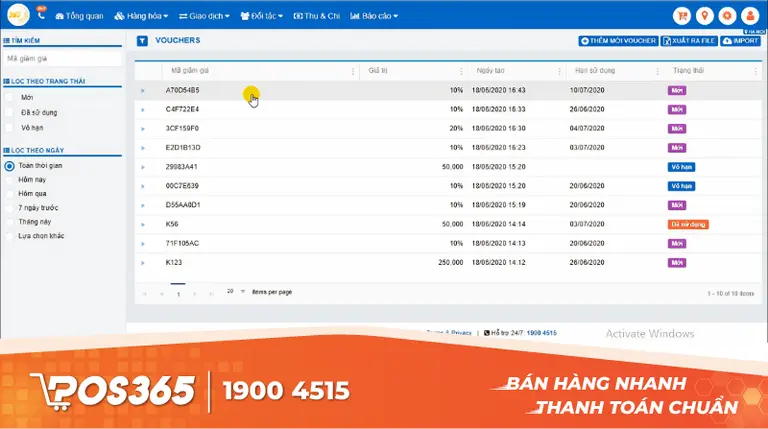The width and height of the screenshot is (768, 429).
Task: Click the Mới badge for voucher A70D54B5
Action: pyautogui.click(x=677, y=91)
